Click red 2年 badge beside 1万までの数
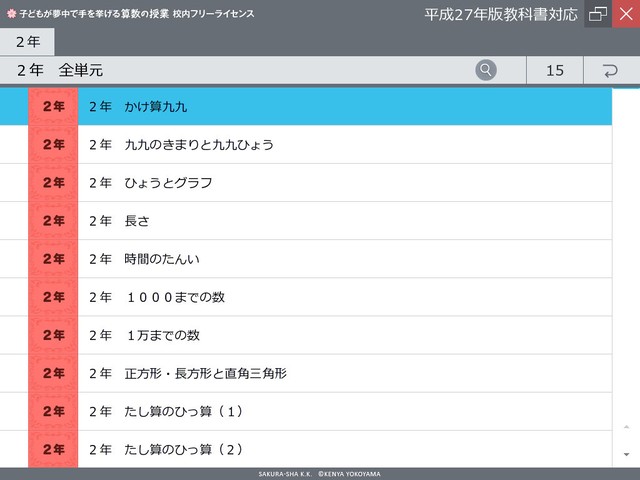This screenshot has height=480, width=640. [53, 335]
